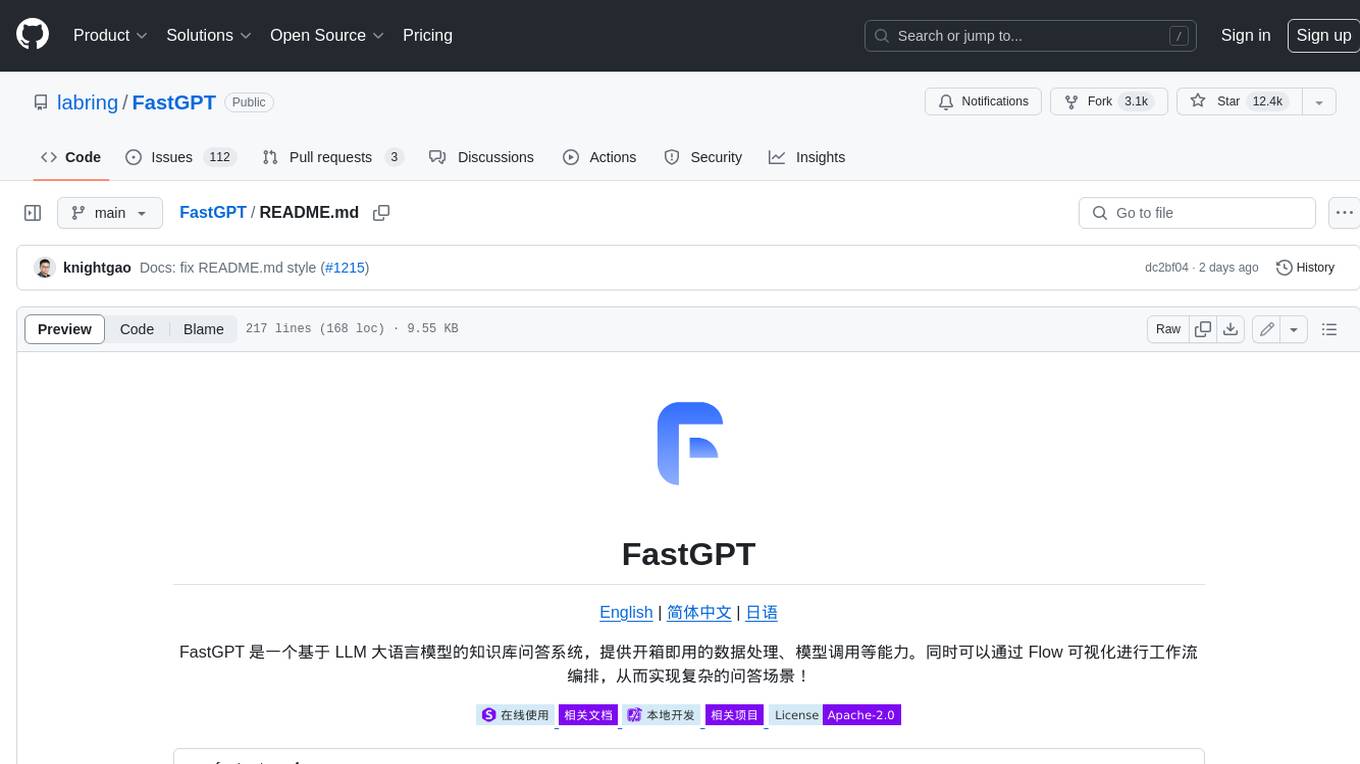Screen dimensions: 1360x764
Task: Copy raw file contents icon
Action: 1203,329
